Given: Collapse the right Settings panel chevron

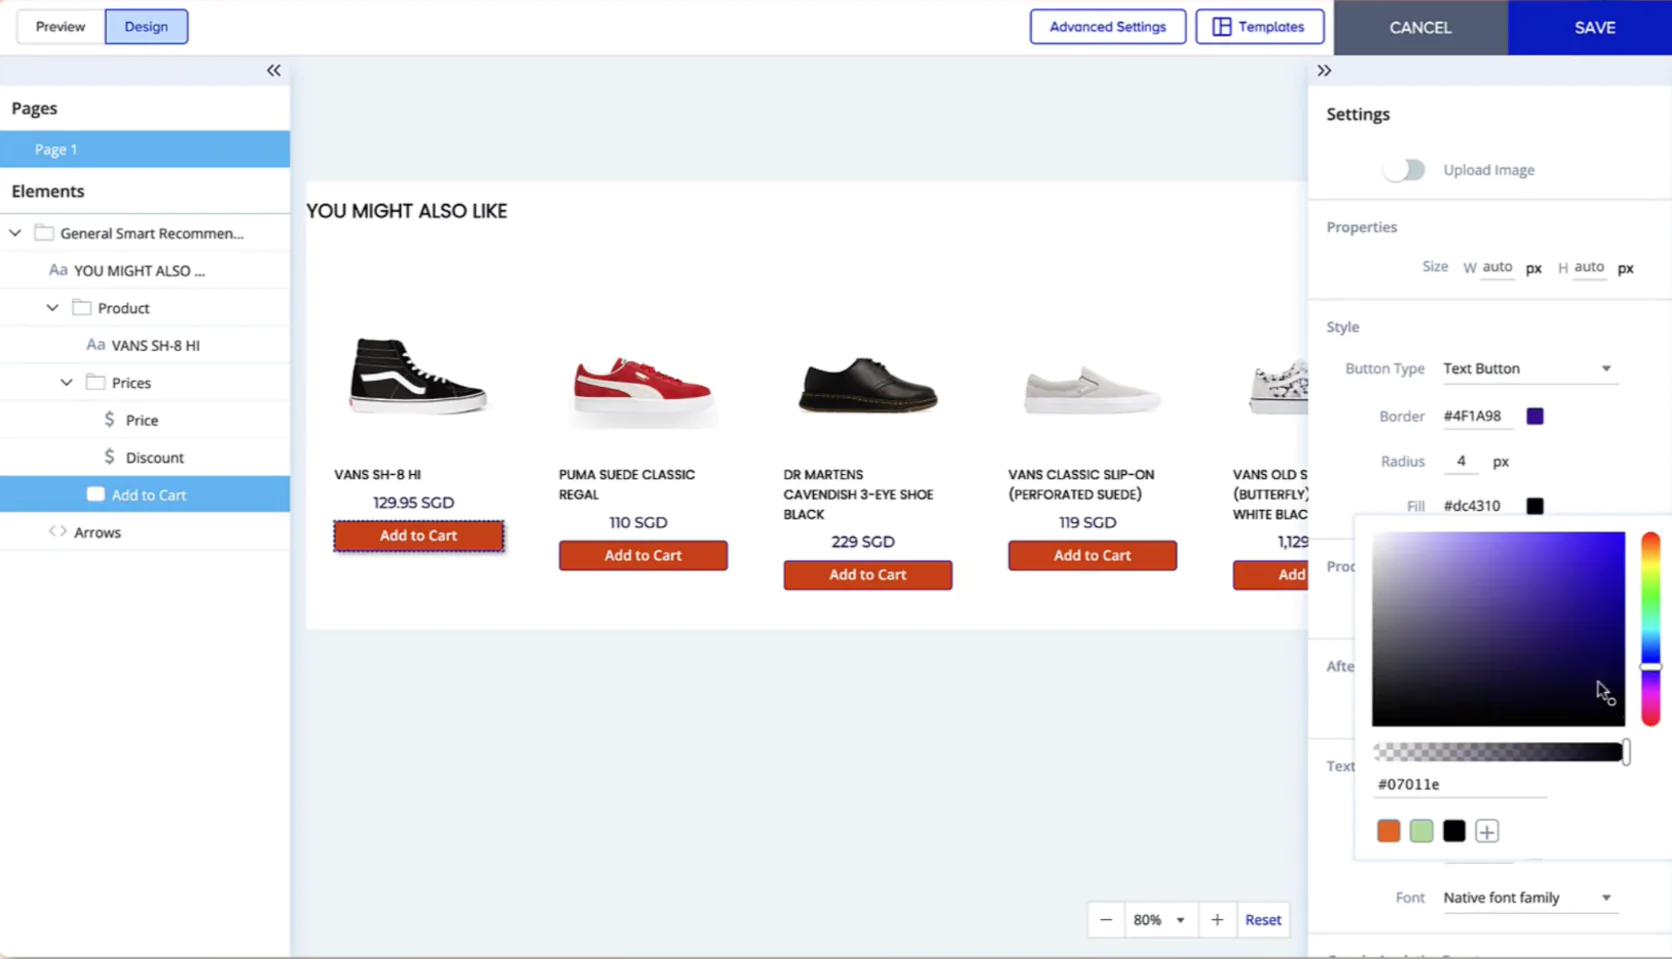Looking at the screenshot, I should 1324,70.
